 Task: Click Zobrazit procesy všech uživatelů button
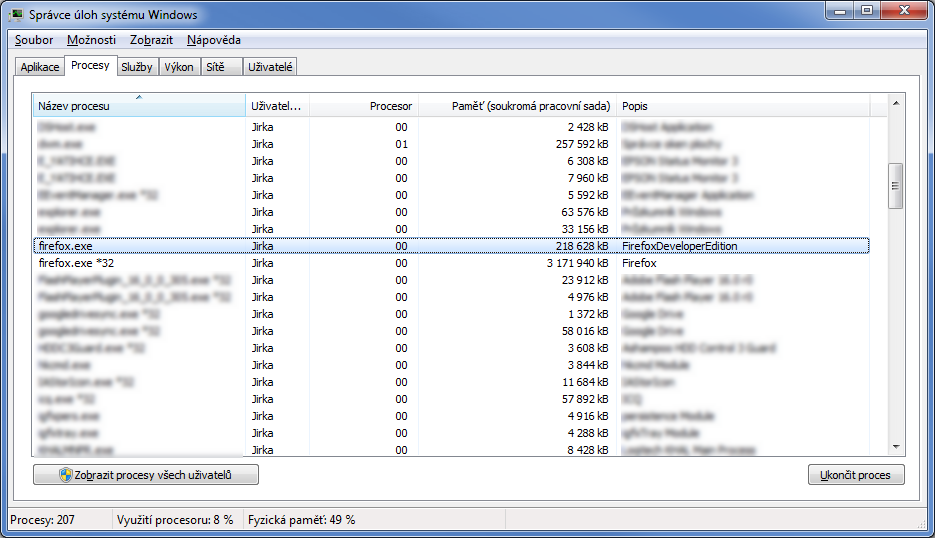click(x=145, y=475)
